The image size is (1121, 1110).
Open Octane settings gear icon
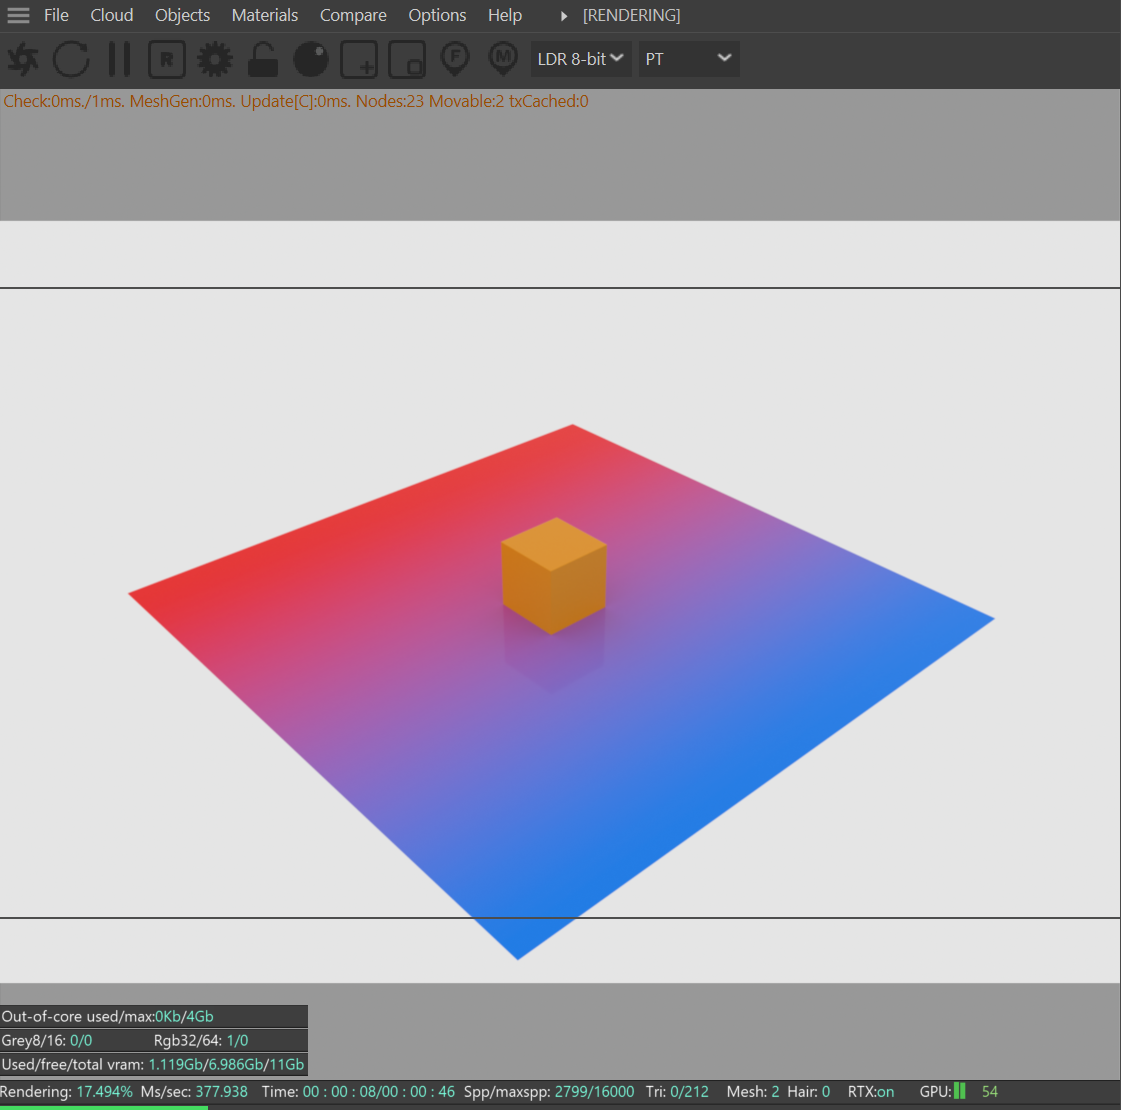click(214, 59)
